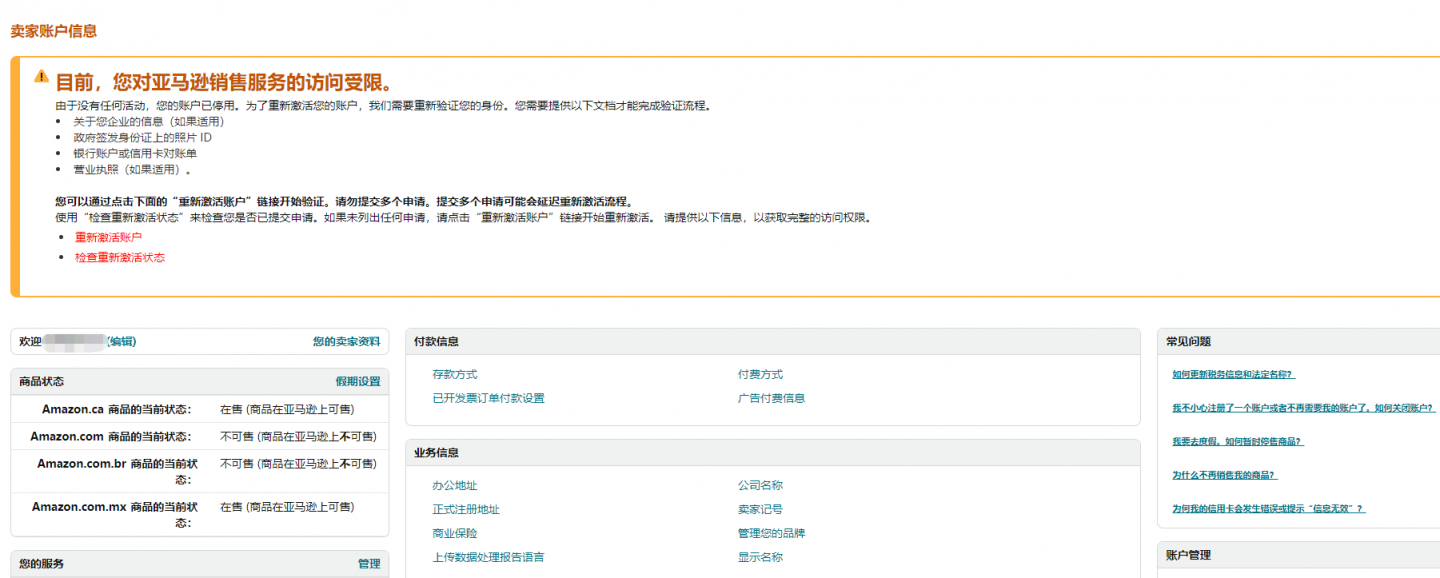Click 管理 link in 您的服务 panel
Image resolution: width=1440 pixels, height=578 pixels.
tap(369, 563)
